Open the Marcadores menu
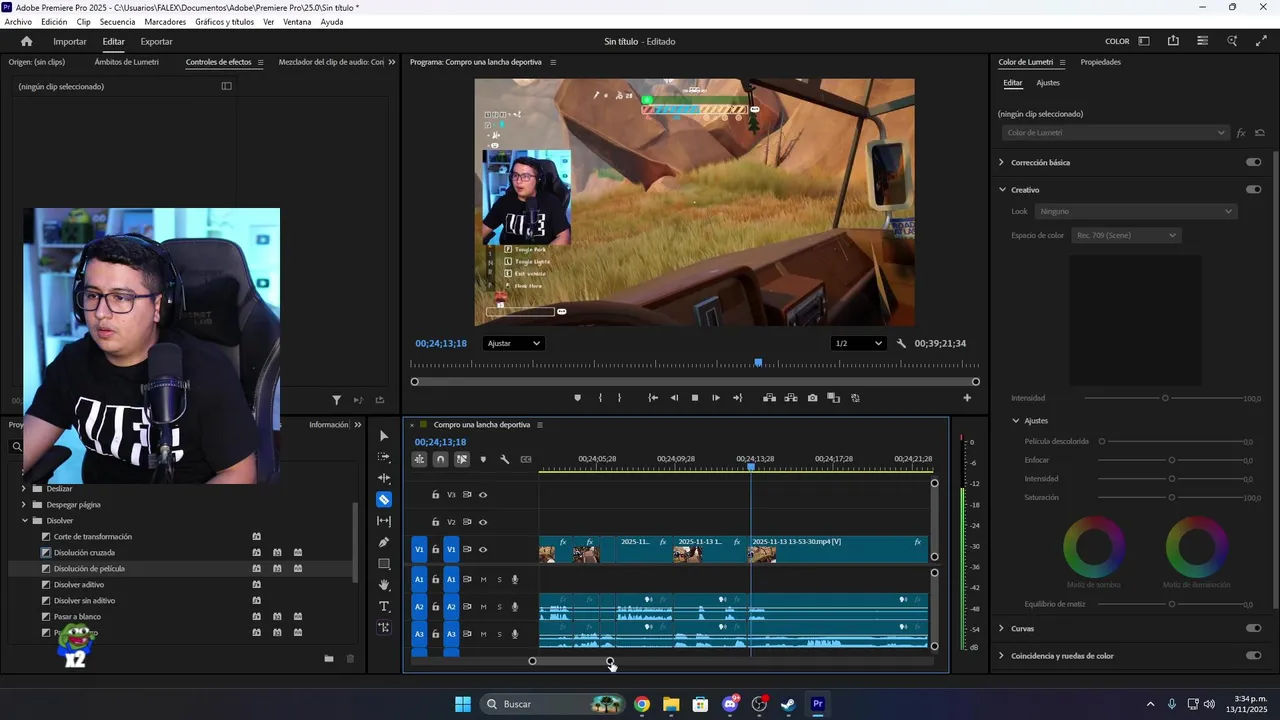1280x720 pixels. click(165, 22)
